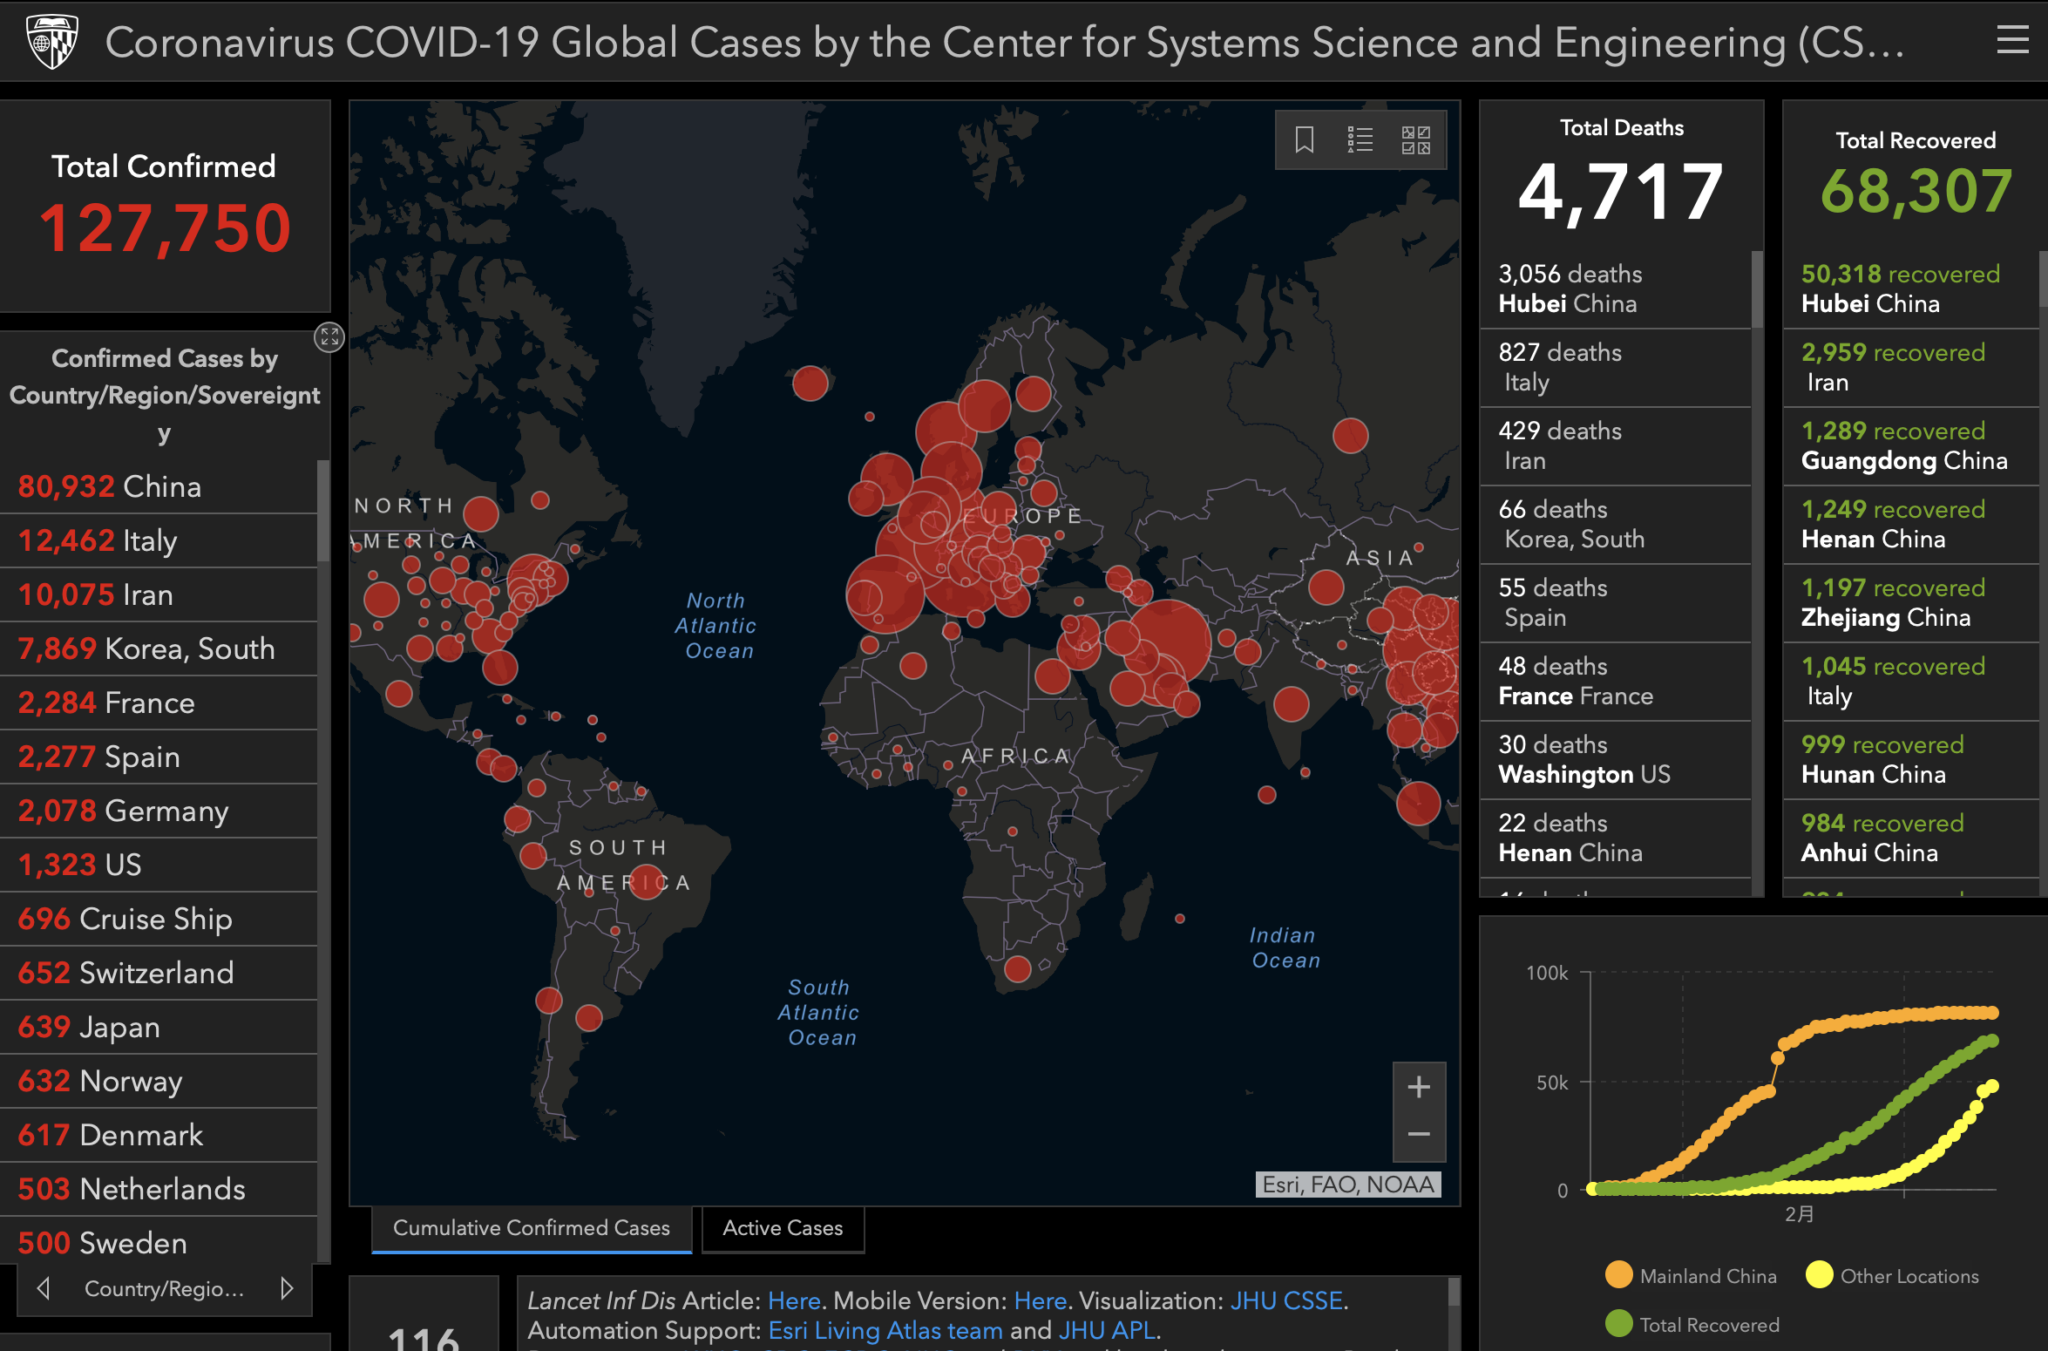Toggle Total Recovered legend series
The height and width of the screenshot is (1351, 2048).
click(x=1693, y=1325)
